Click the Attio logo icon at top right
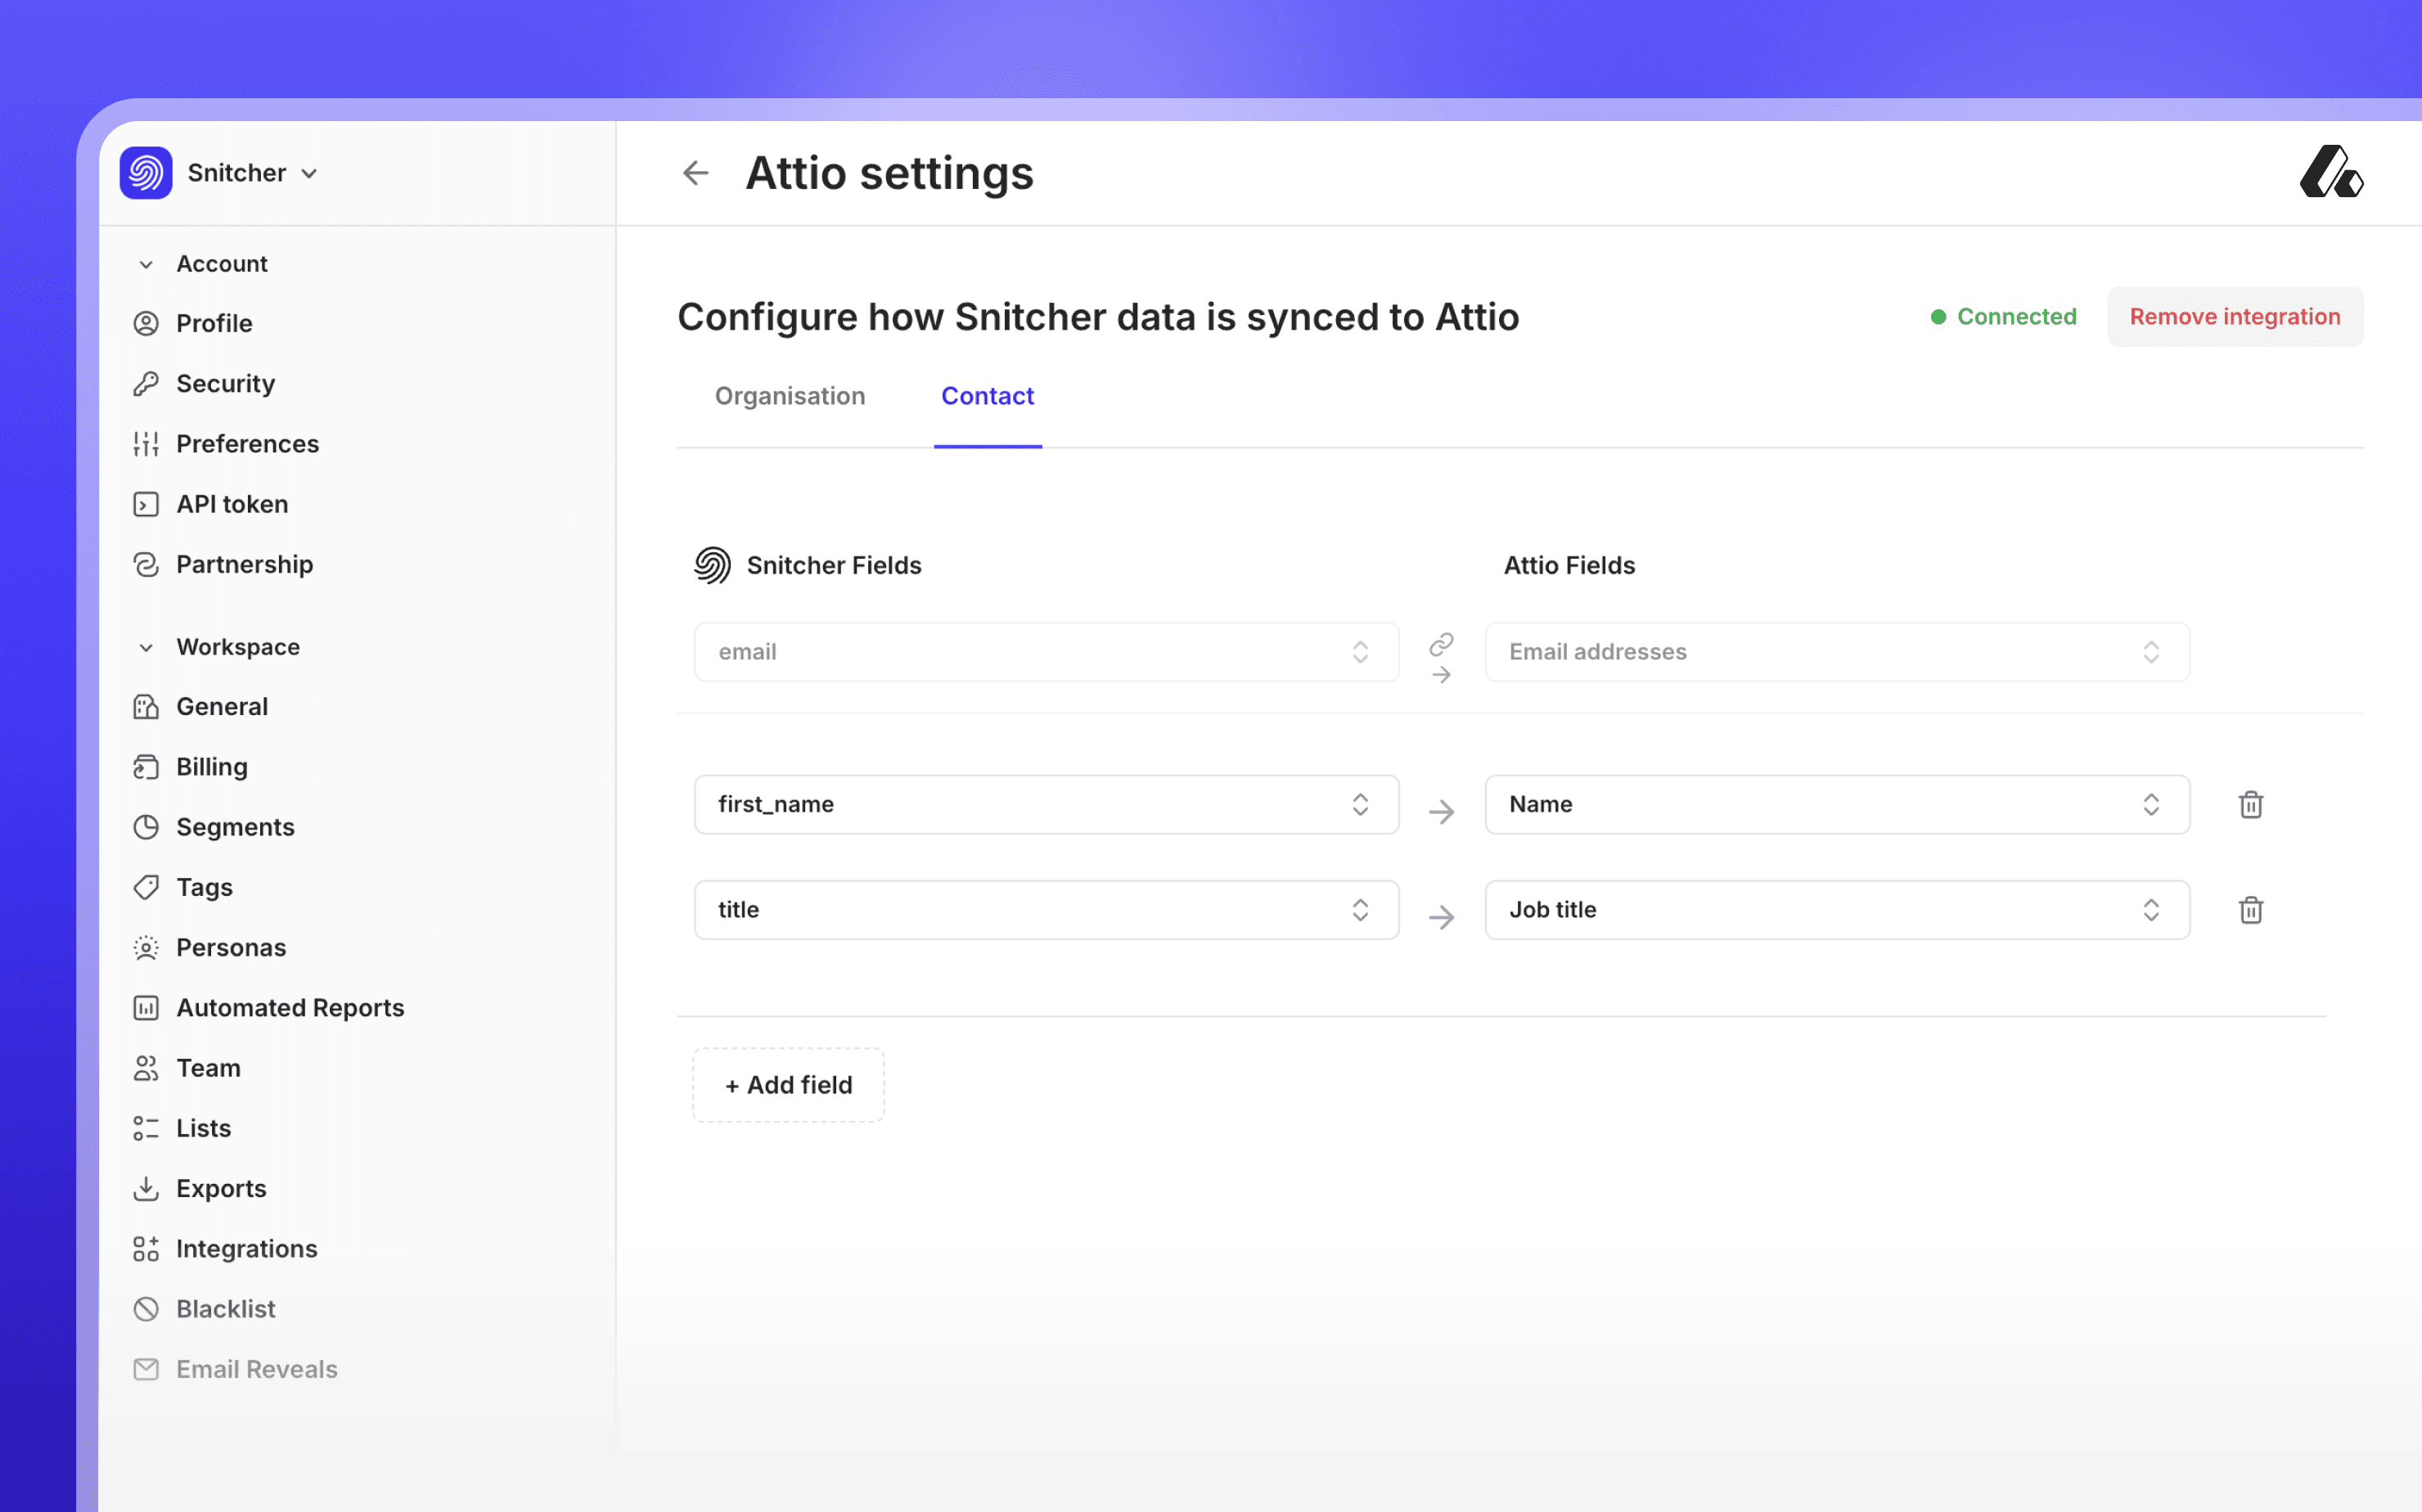This screenshot has height=1512, width=2422. [x=2330, y=173]
